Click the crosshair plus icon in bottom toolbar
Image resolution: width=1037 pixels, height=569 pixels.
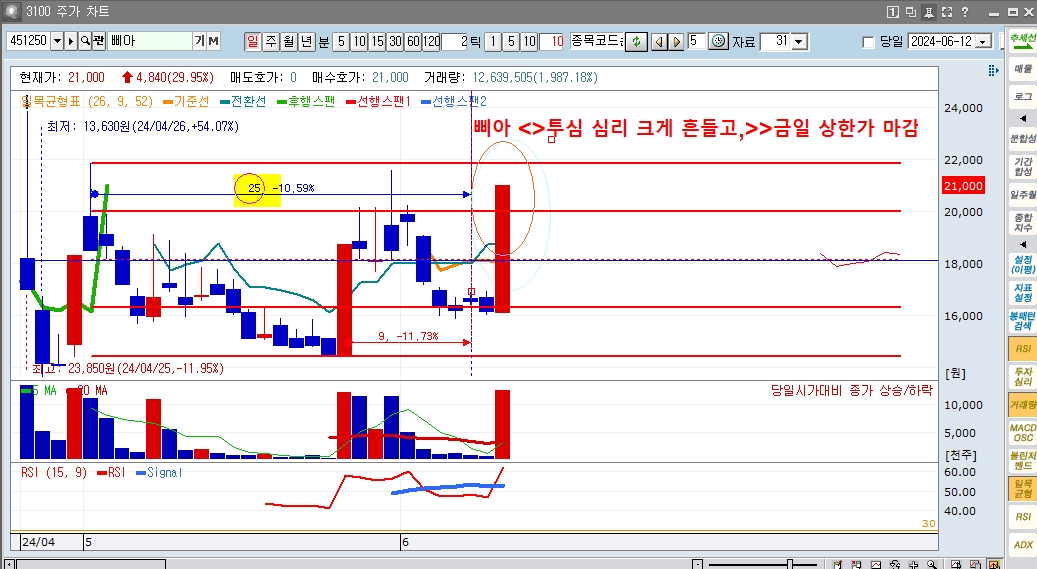pyautogui.click(x=913, y=564)
